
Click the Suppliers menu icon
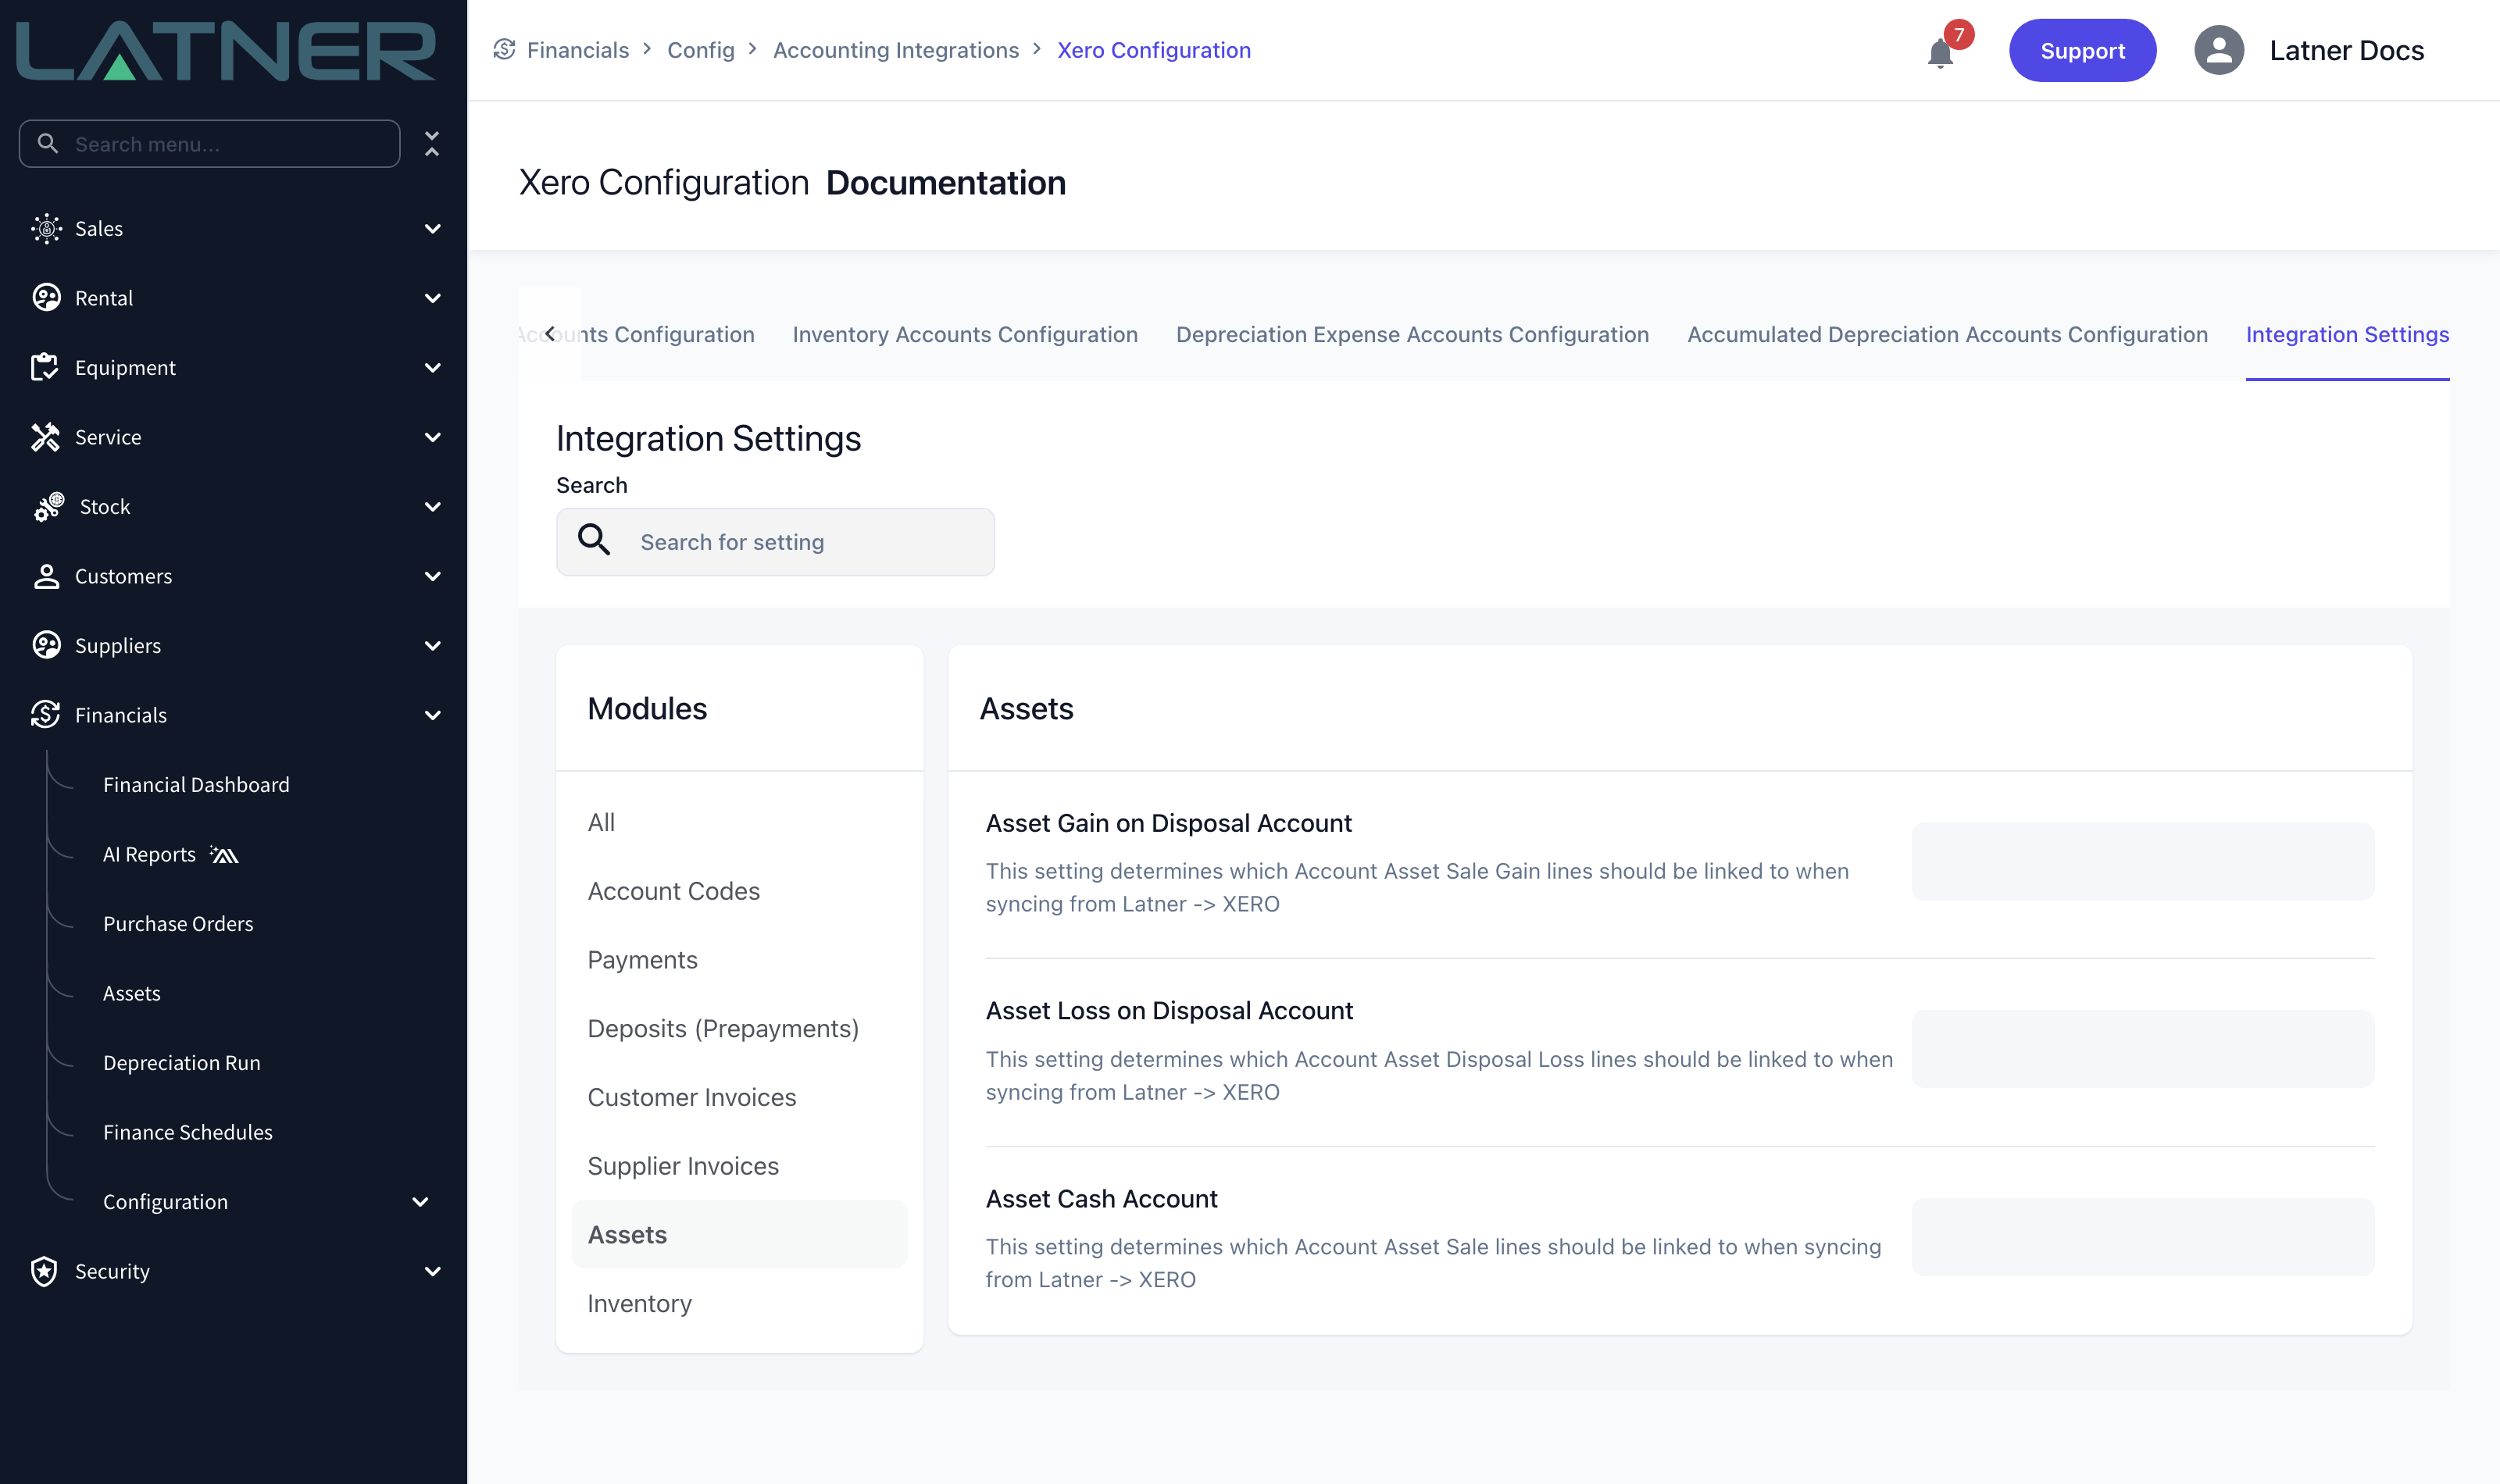coord(46,645)
